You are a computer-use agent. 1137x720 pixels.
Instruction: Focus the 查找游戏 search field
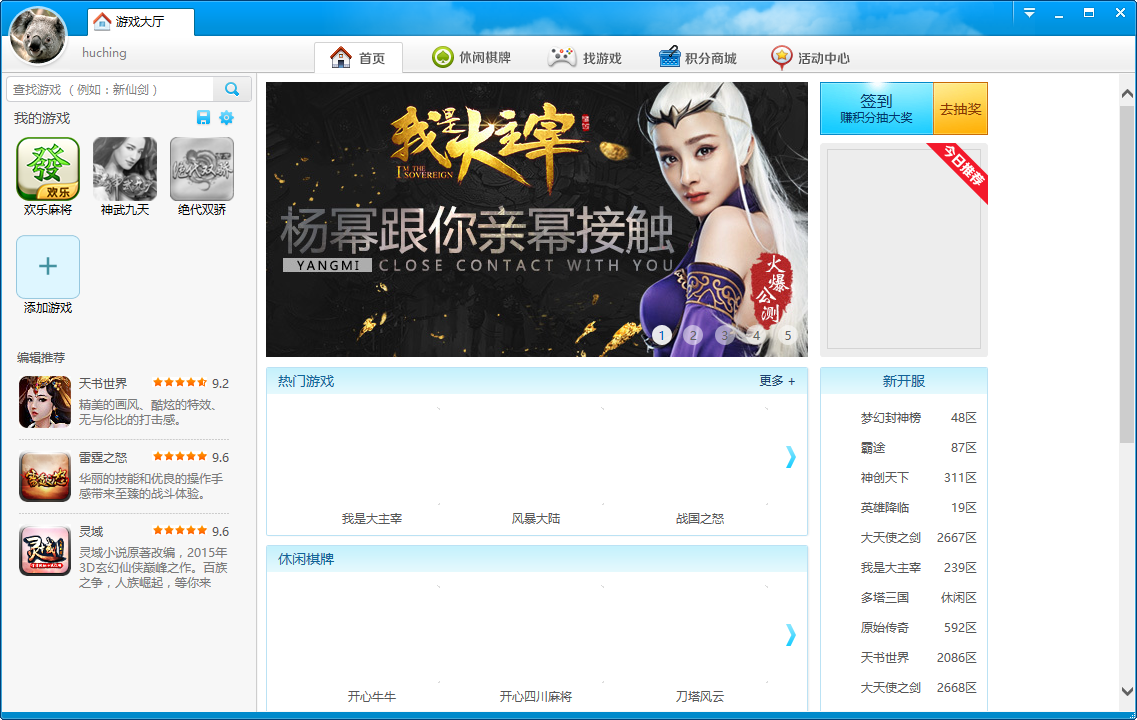click(x=110, y=89)
